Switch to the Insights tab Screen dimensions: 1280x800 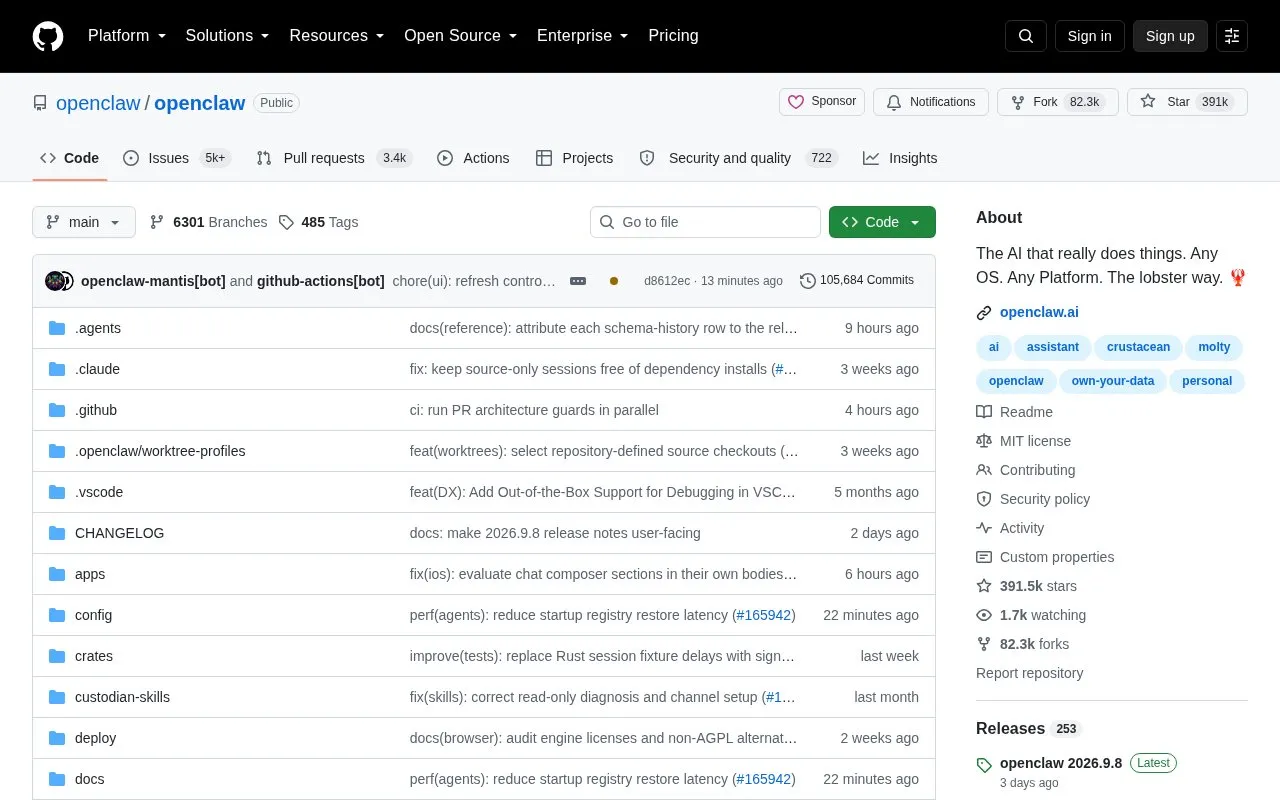pyautogui.click(x=900, y=158)
